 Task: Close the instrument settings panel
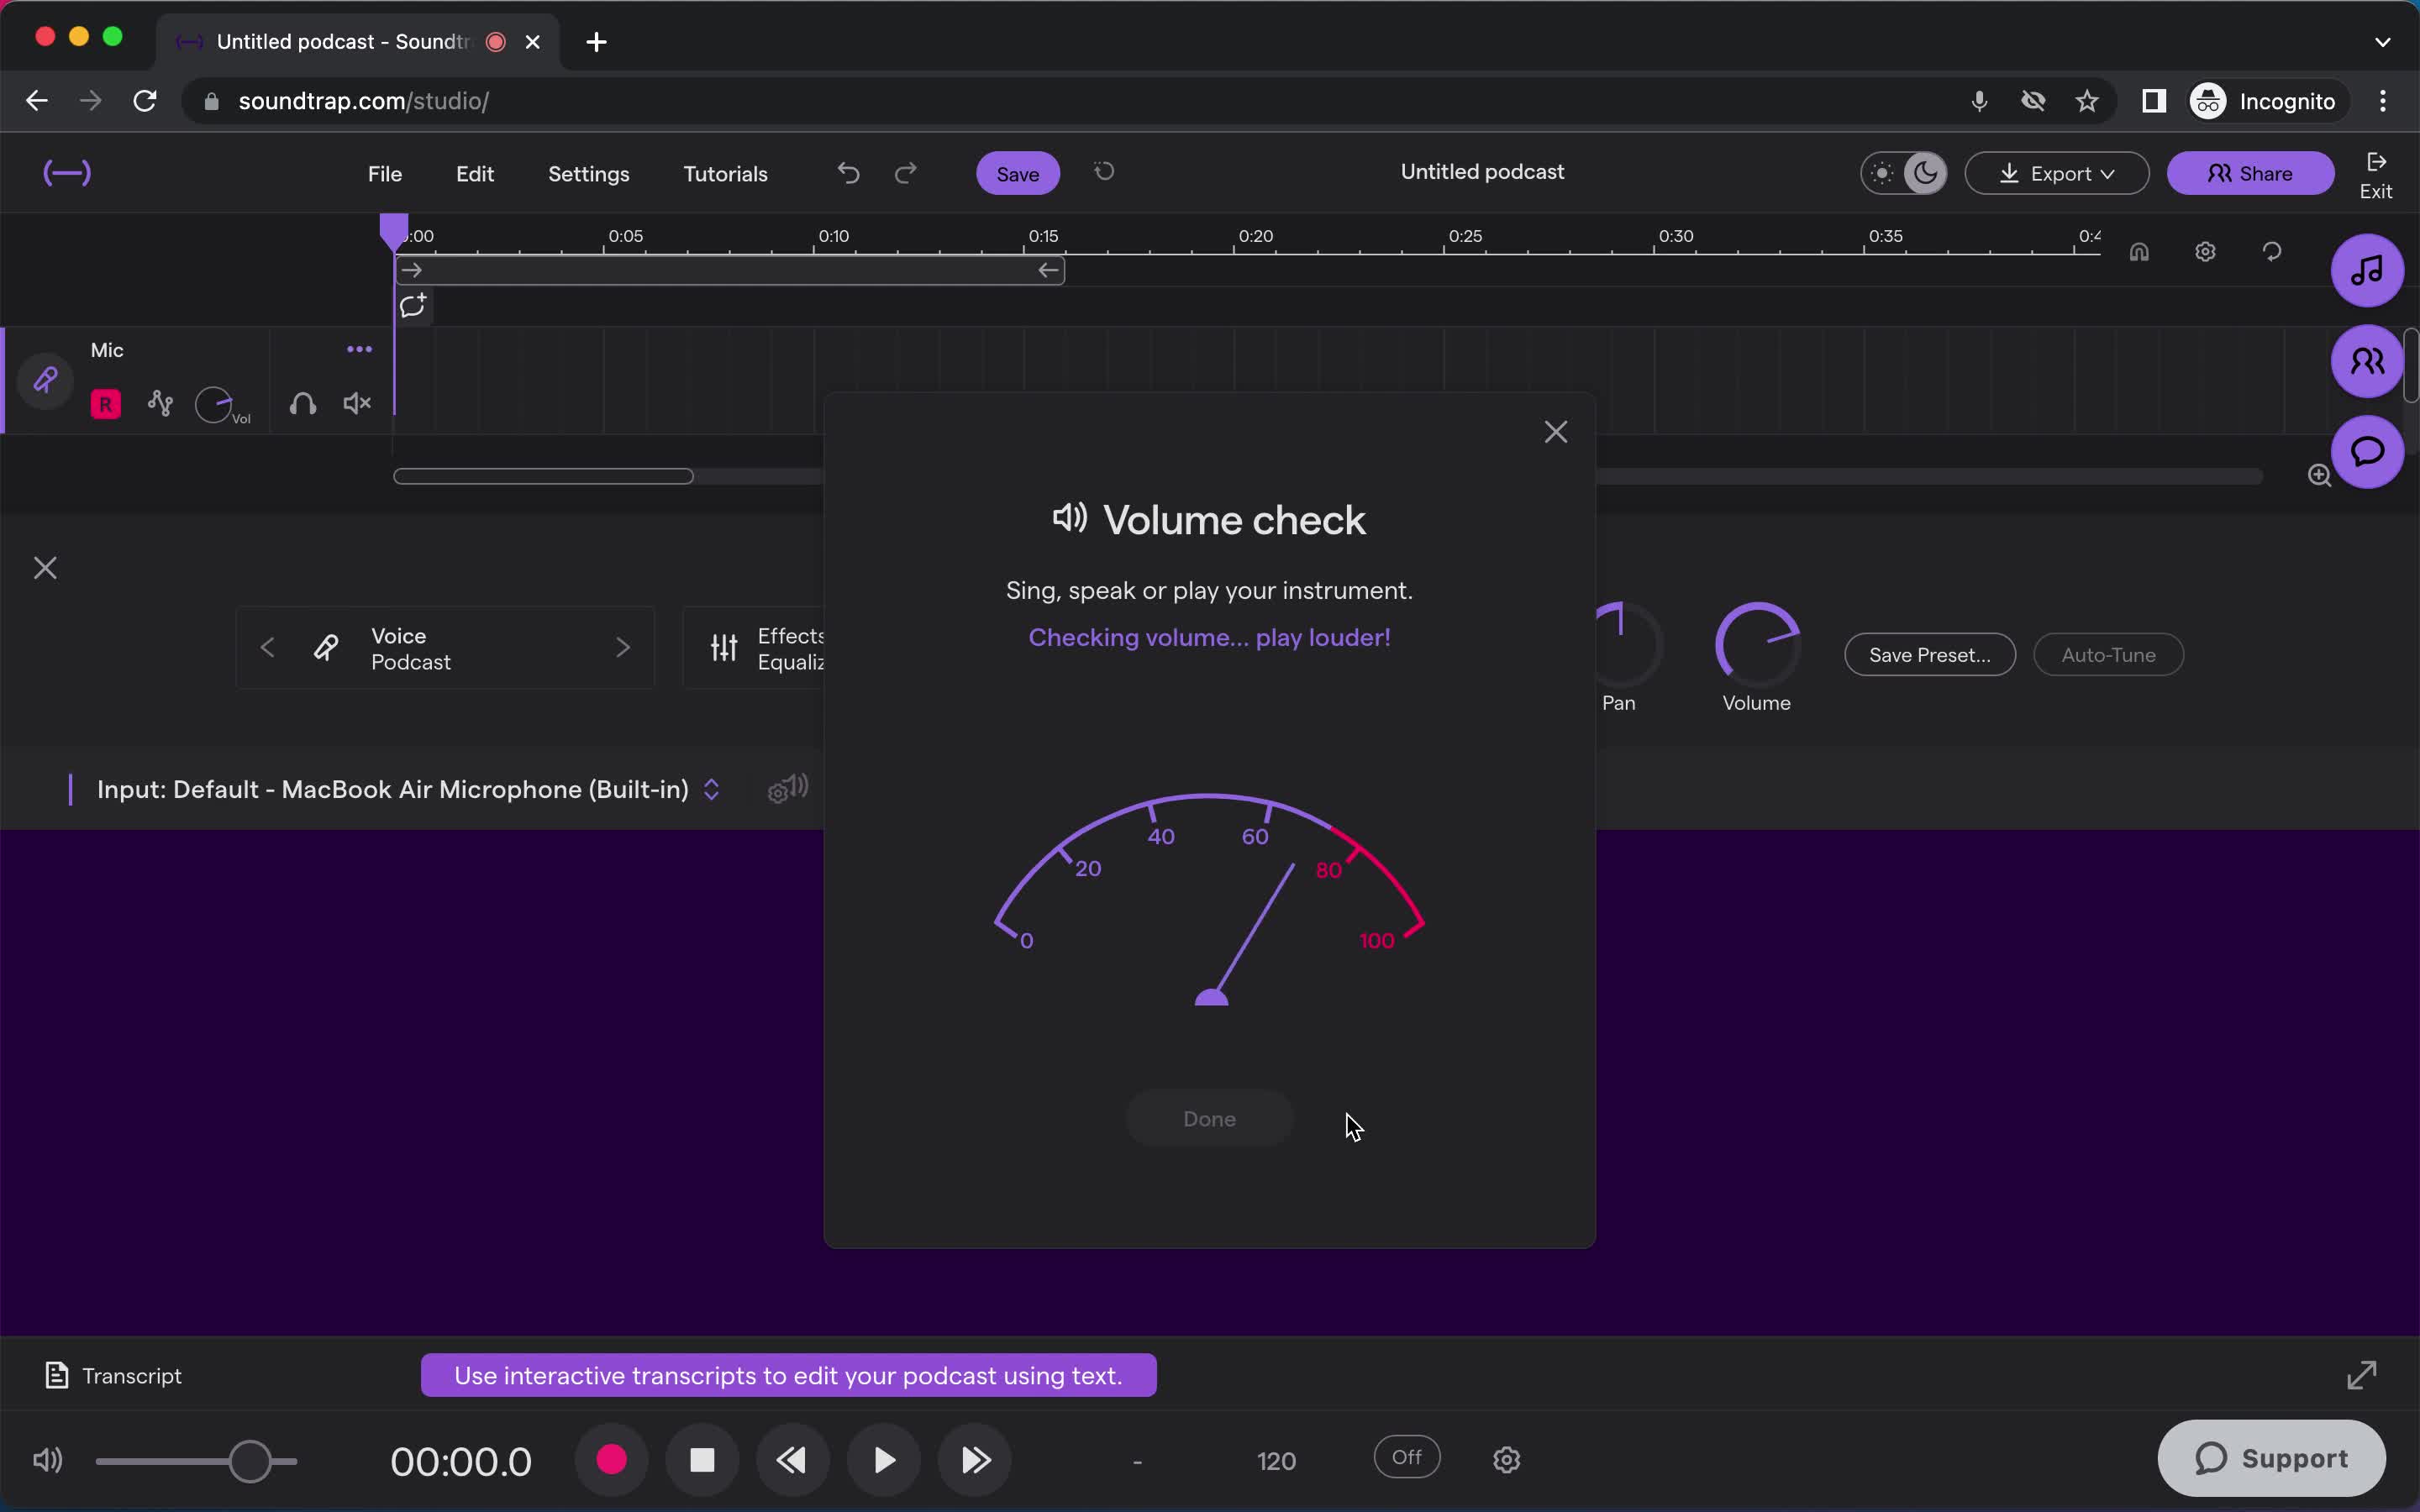45,568
